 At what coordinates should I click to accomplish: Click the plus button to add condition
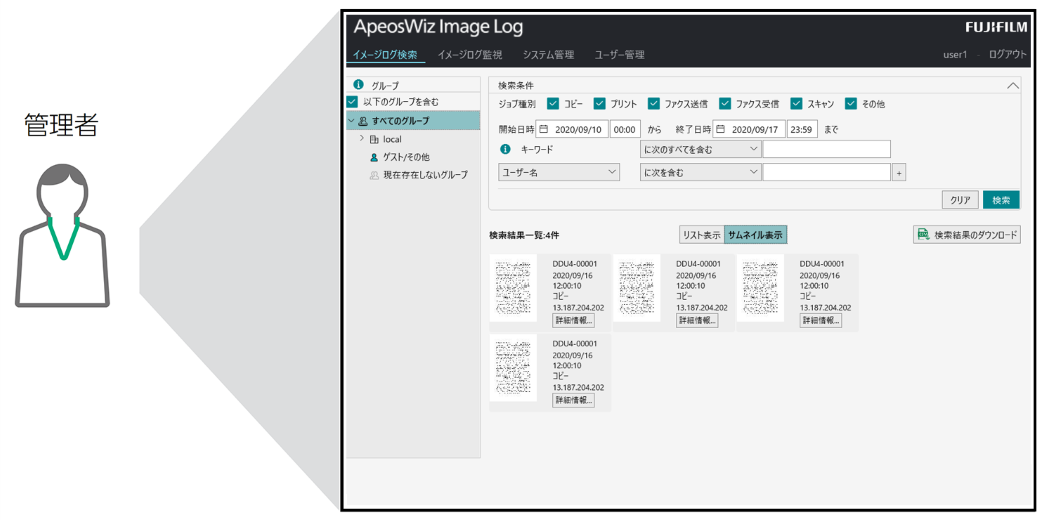pyautogui.click(x=898, y=173)
